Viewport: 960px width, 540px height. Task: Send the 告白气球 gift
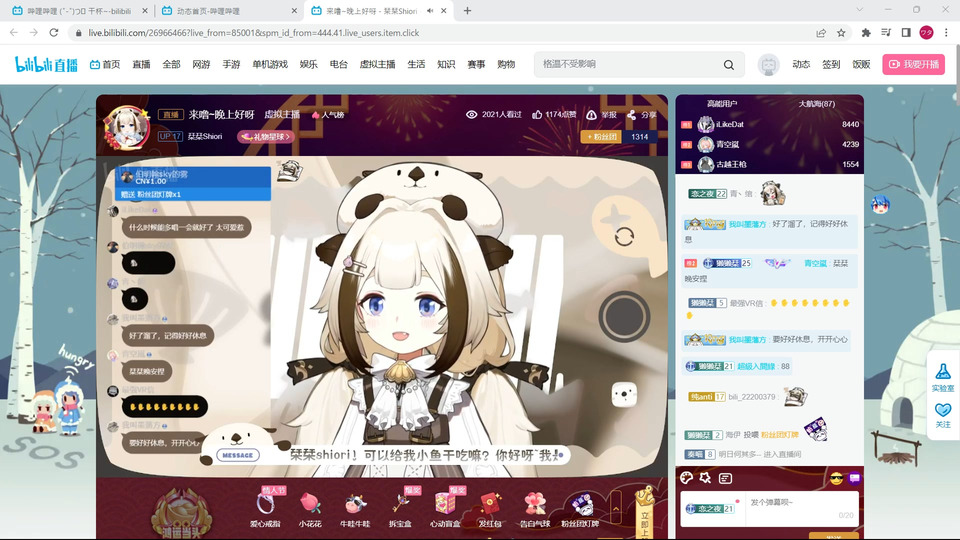534,509
